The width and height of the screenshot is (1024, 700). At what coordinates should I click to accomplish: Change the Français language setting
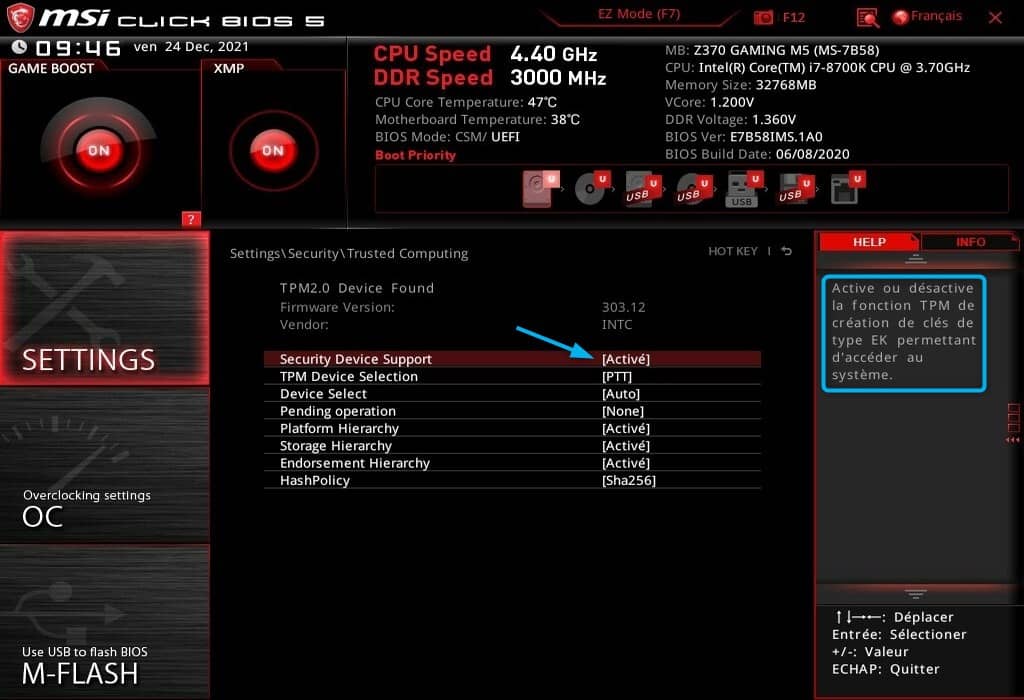[927, 16]
